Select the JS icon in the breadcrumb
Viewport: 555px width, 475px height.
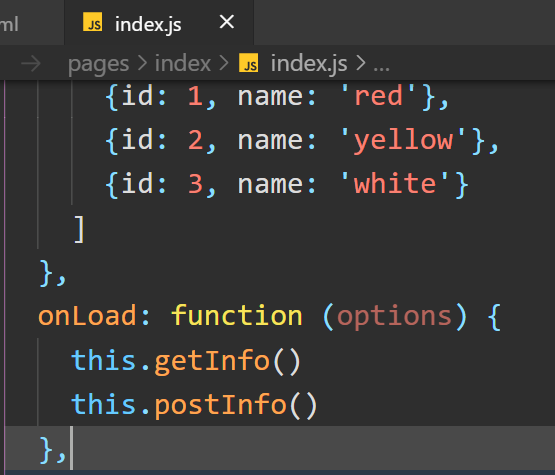[x=248, y=63]
